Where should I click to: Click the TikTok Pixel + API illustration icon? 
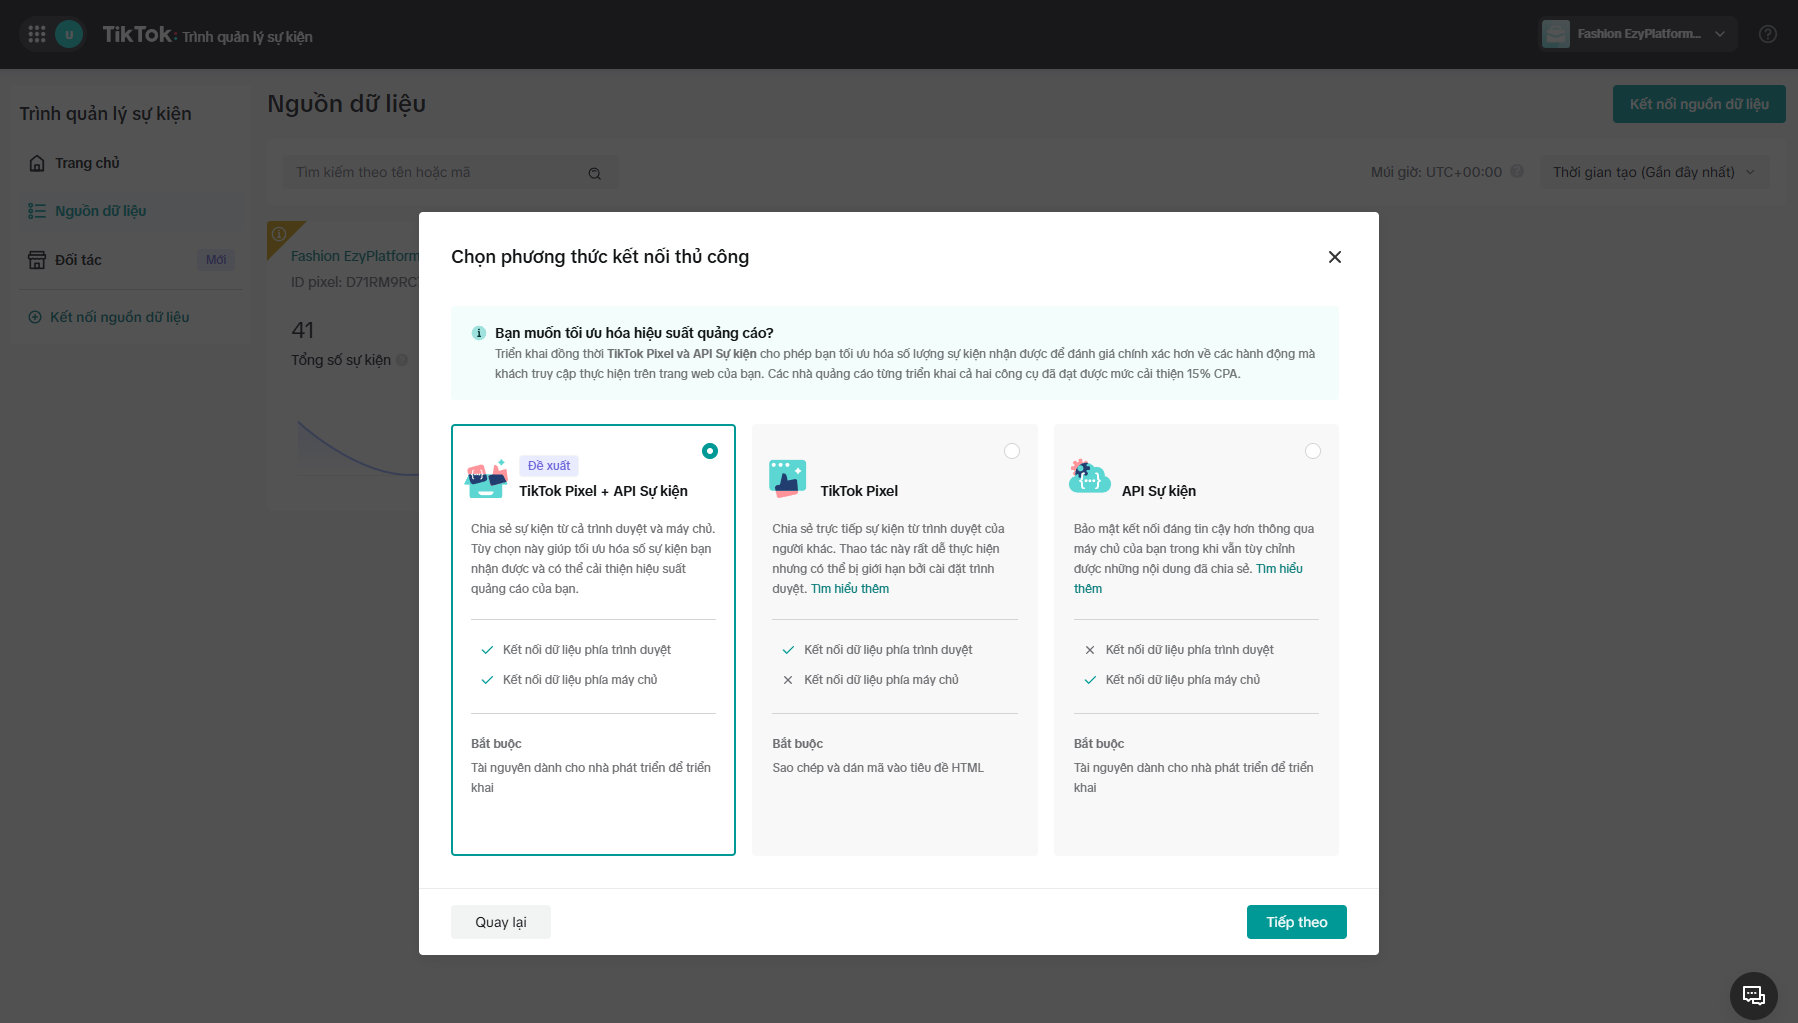click(487, 479)
